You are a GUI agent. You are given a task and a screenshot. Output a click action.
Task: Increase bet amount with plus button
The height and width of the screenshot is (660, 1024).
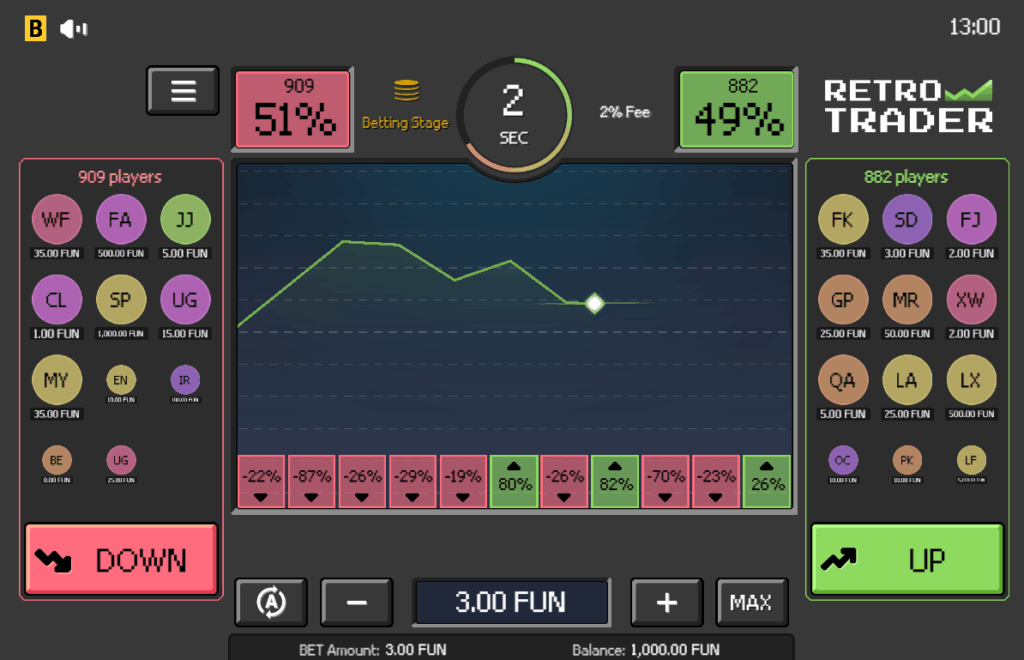coord(667,602)
